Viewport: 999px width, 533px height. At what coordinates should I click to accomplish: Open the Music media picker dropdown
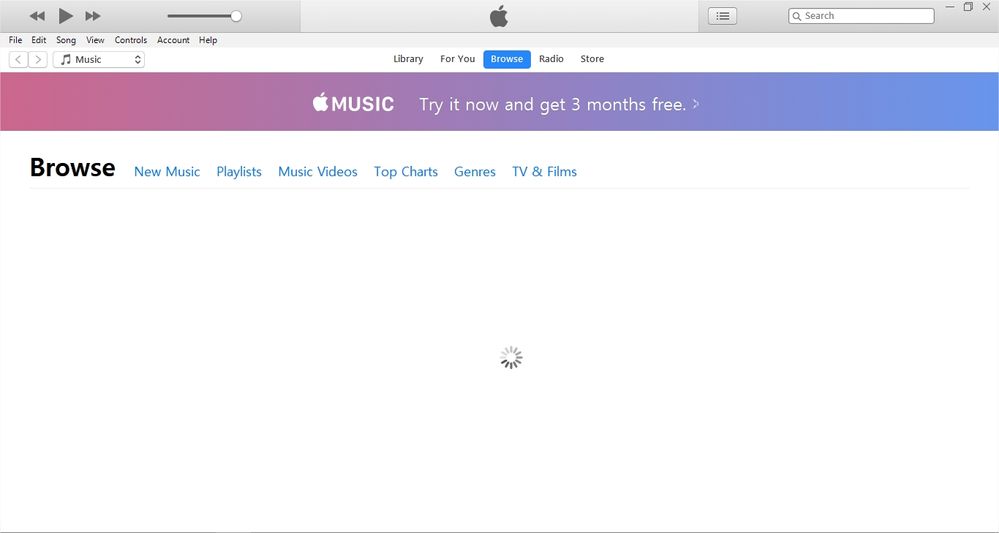99,59
